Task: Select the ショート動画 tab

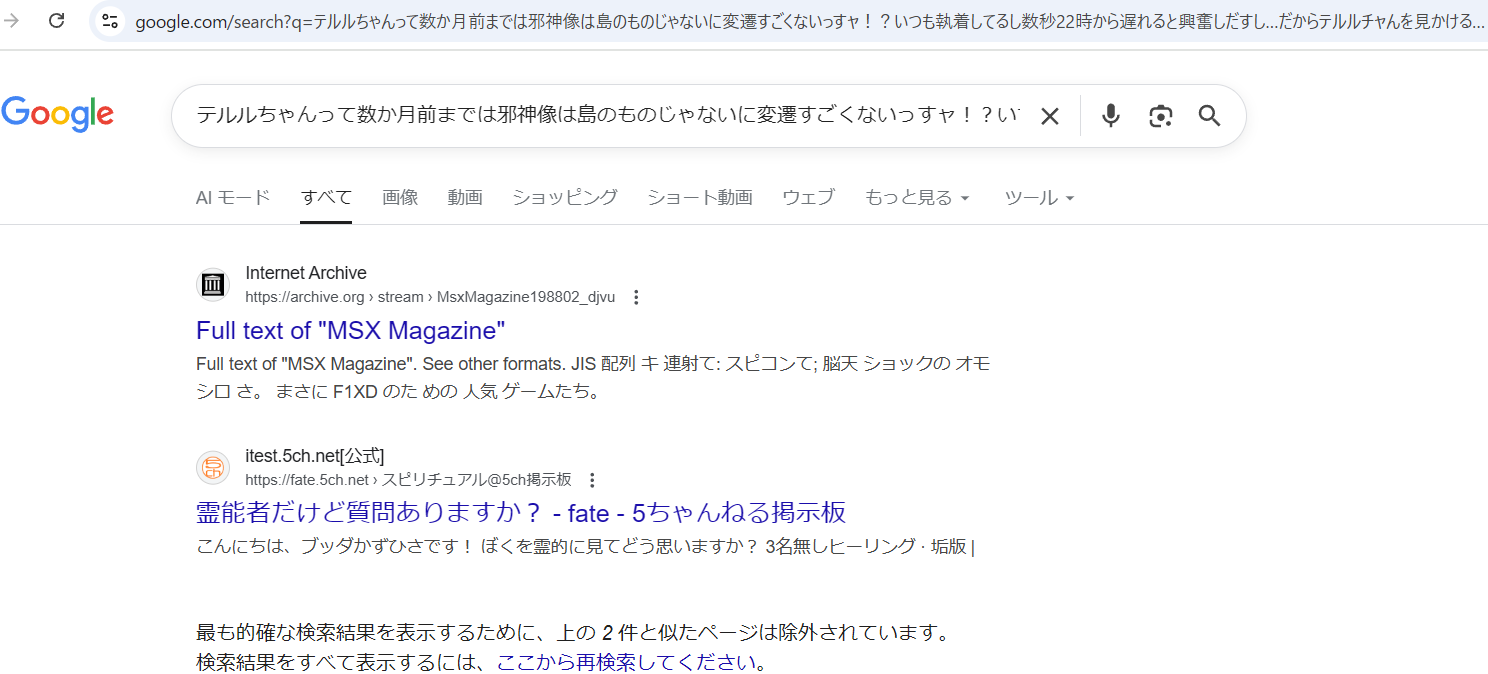Action: pyautogui.click(x=699, y=198)
